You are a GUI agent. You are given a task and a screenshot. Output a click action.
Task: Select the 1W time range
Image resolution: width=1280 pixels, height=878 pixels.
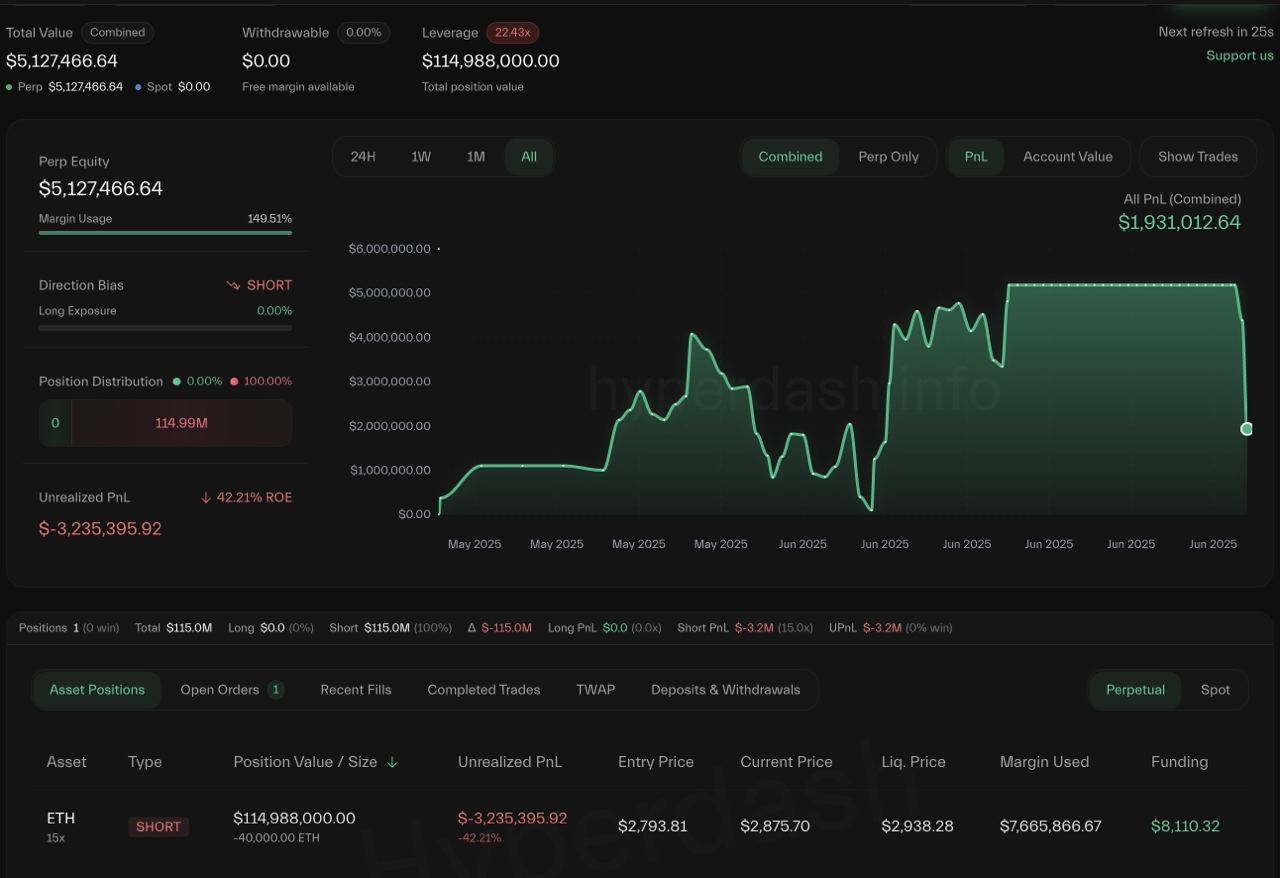(x=421, y=157)
